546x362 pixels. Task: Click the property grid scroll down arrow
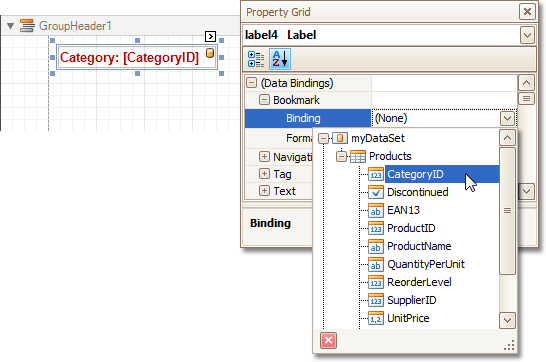coord(526,191)
